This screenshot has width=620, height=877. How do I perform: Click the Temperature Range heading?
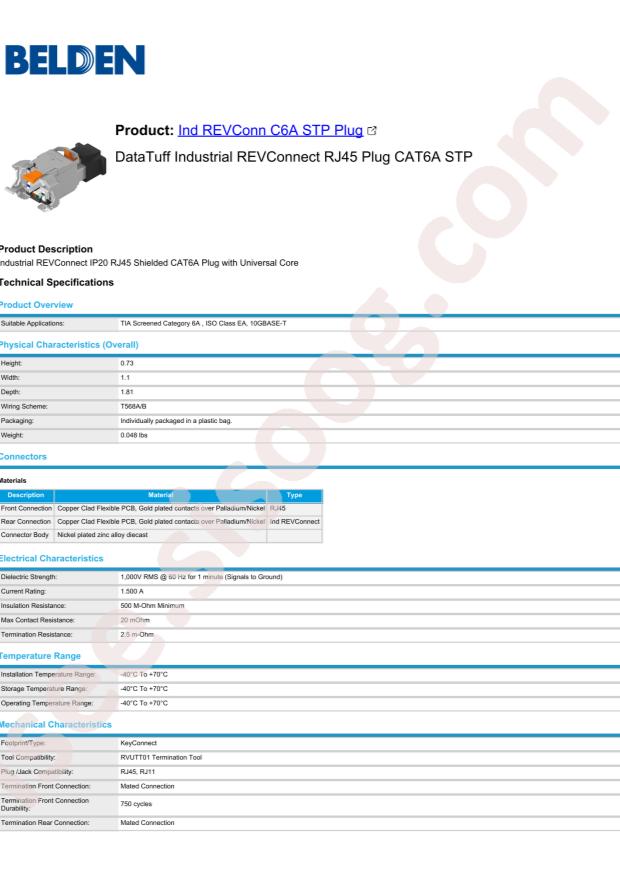(x=40, y=656)
